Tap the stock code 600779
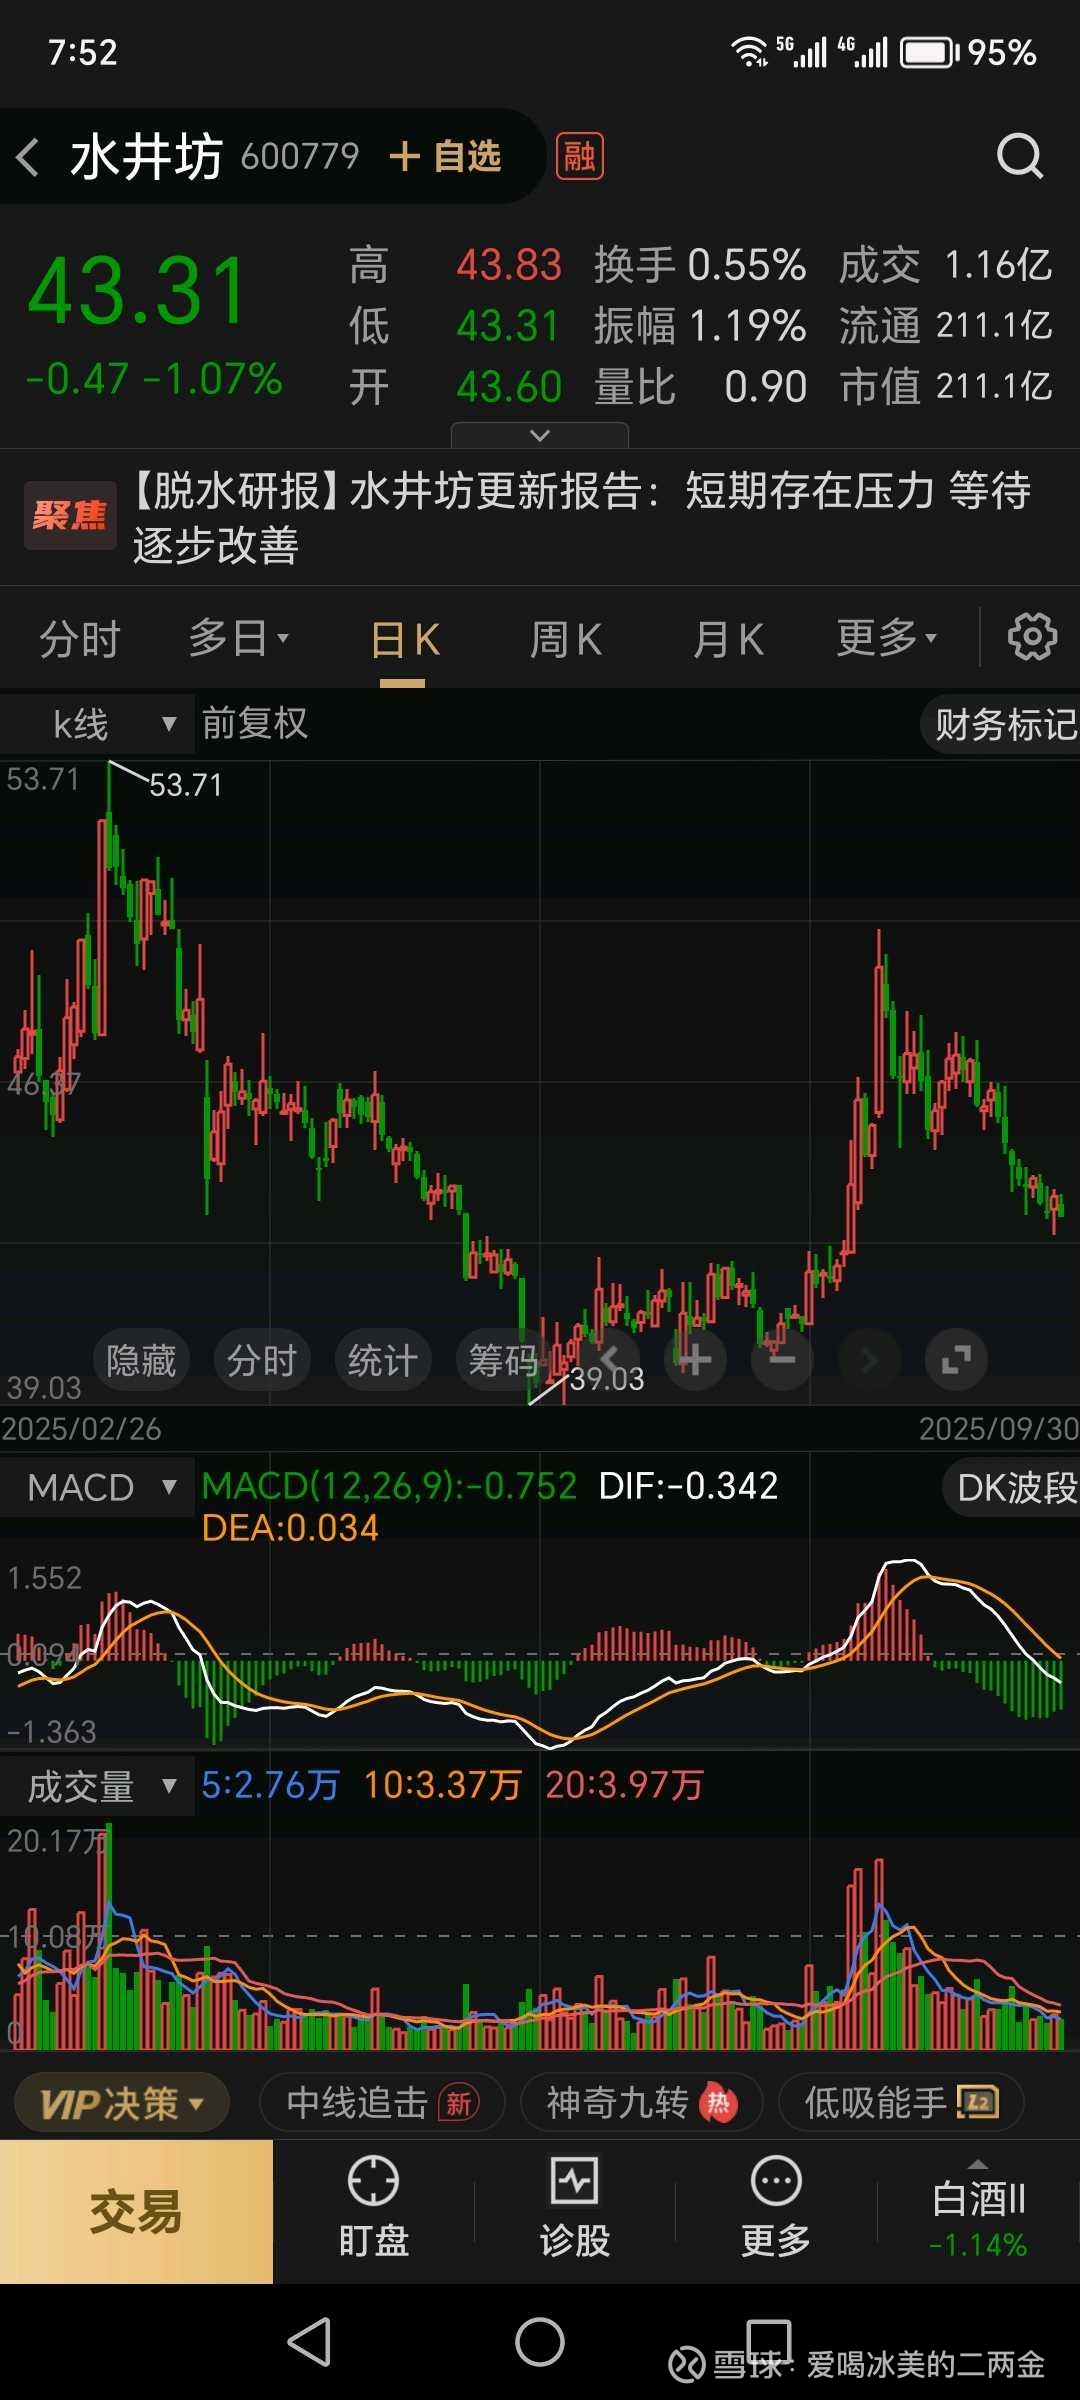Screen dimensions: 1080x2400 [x=299, y=157]
